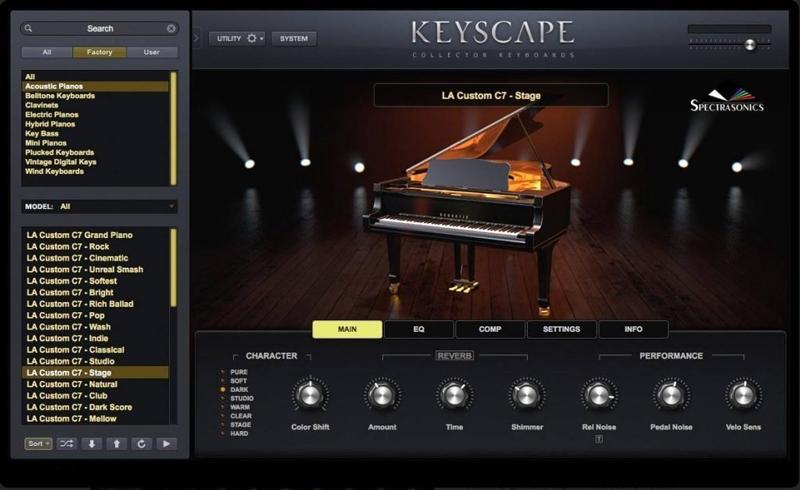Collapse the browser with side arrow
The width and height of the screenshot is (800, 490).
point(196,38)
